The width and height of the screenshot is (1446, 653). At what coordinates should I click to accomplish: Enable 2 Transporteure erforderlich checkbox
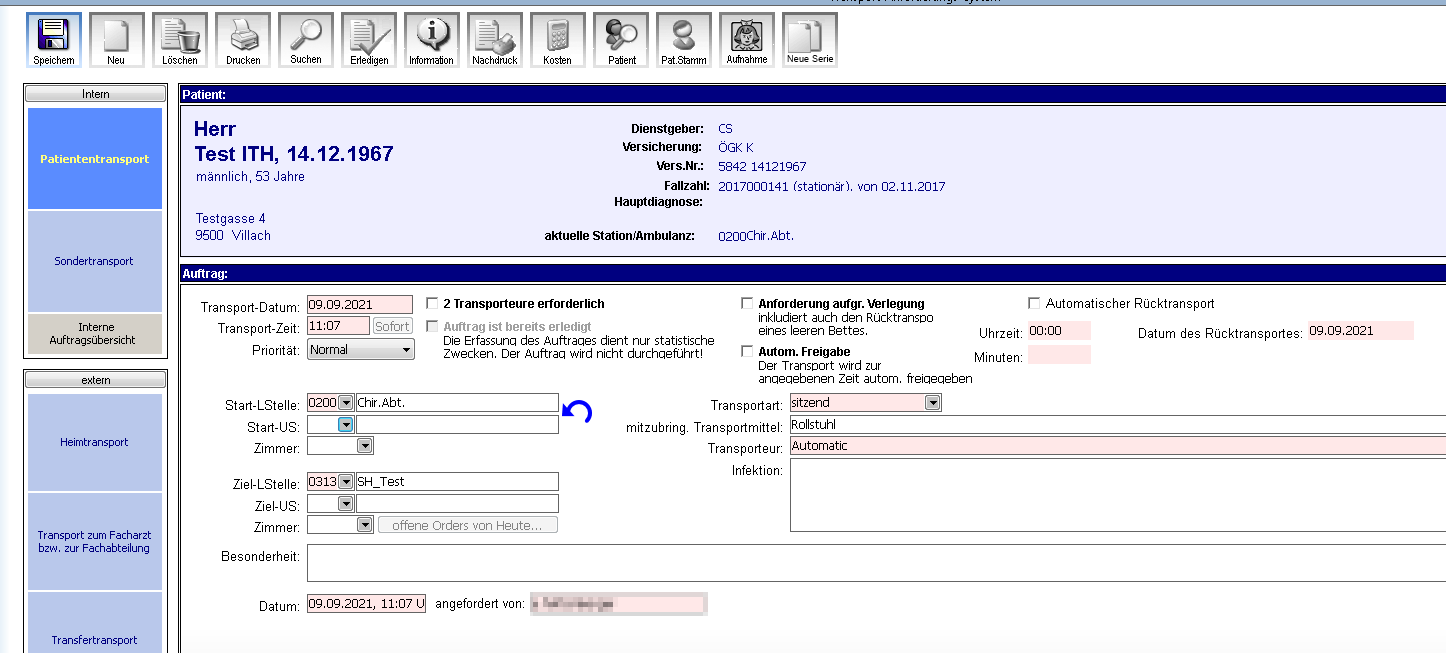click(433, 303)
